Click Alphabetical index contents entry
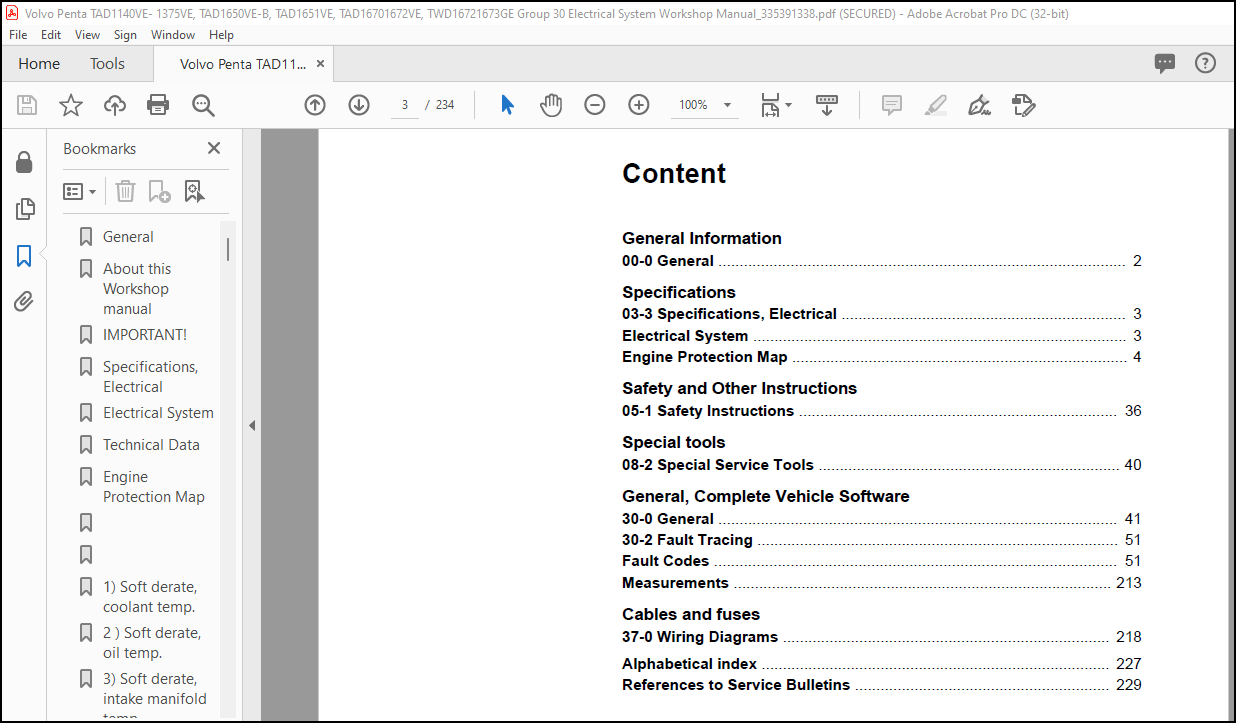 click(881, 664)
